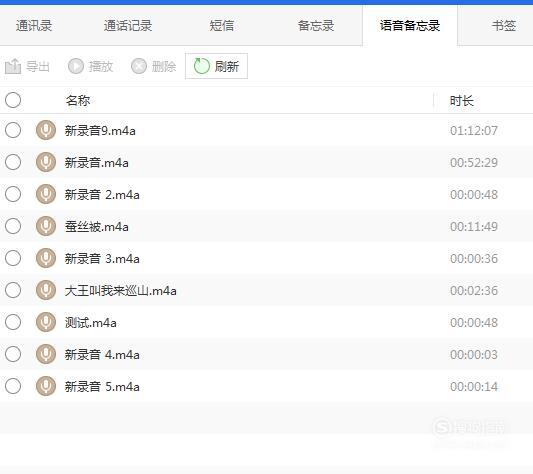Viewport: 533px width, 474px height.
Task: Click microphone icon for 大王叫我来巡山.m4a
Action: click(x=46, y=290)
